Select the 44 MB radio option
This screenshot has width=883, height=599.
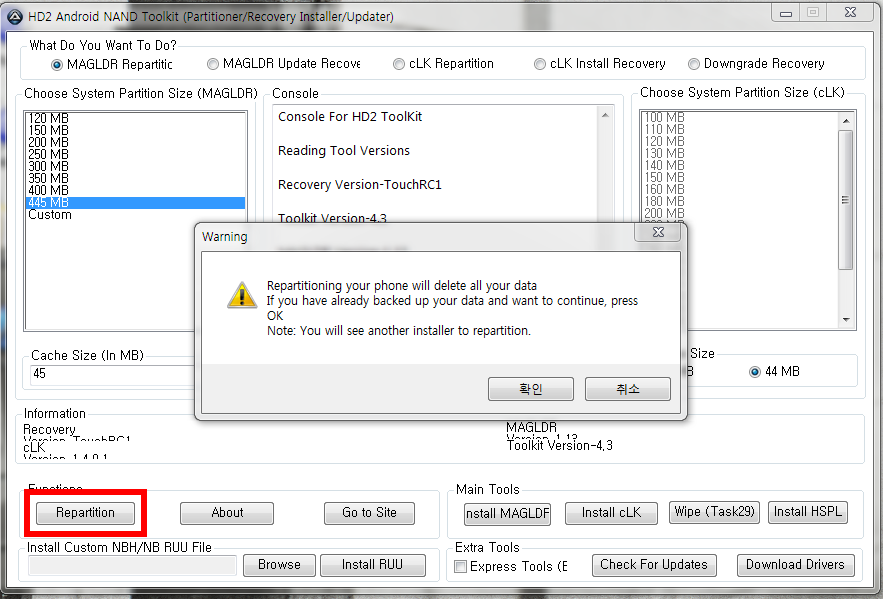755,372
